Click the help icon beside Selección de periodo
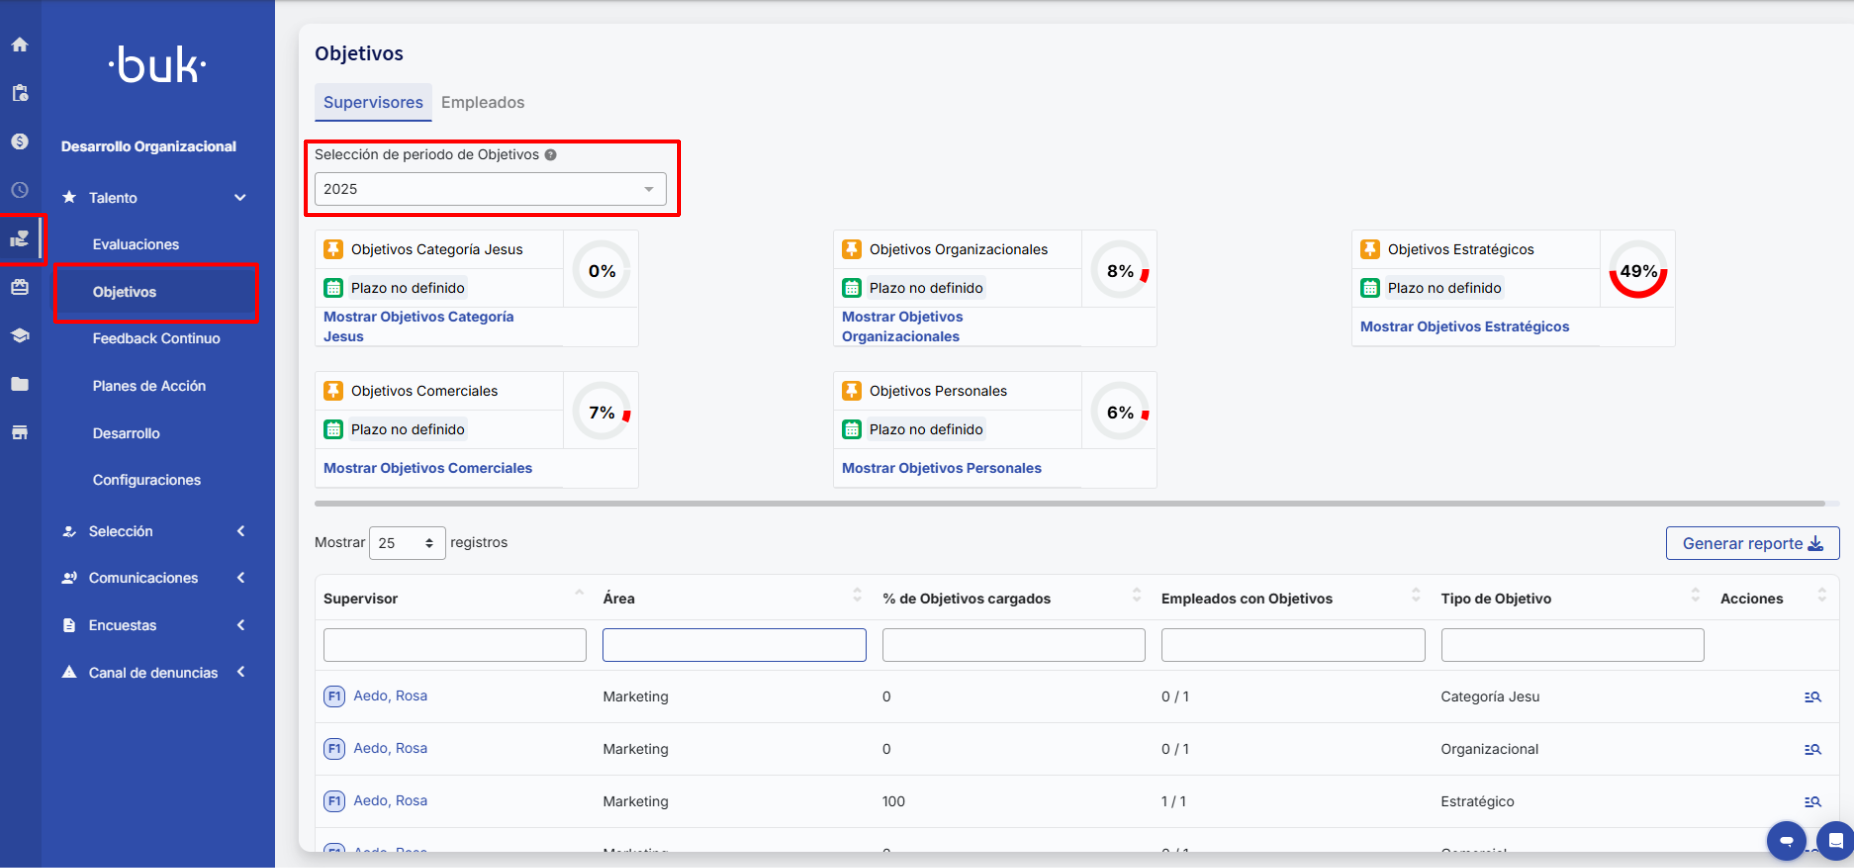Viewport: 1854px width, 868px height. click(x=551, y=155)
